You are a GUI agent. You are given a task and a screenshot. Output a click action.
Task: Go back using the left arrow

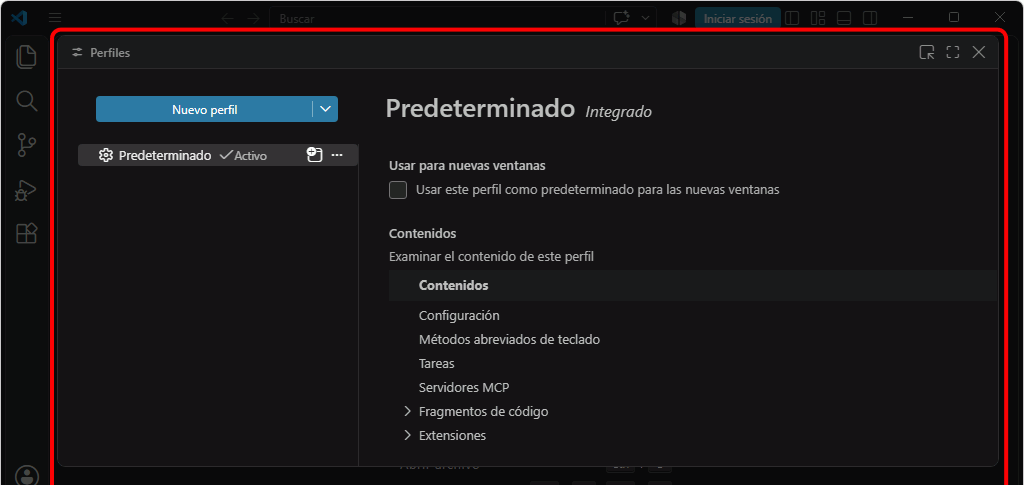[x=227, y=18]
